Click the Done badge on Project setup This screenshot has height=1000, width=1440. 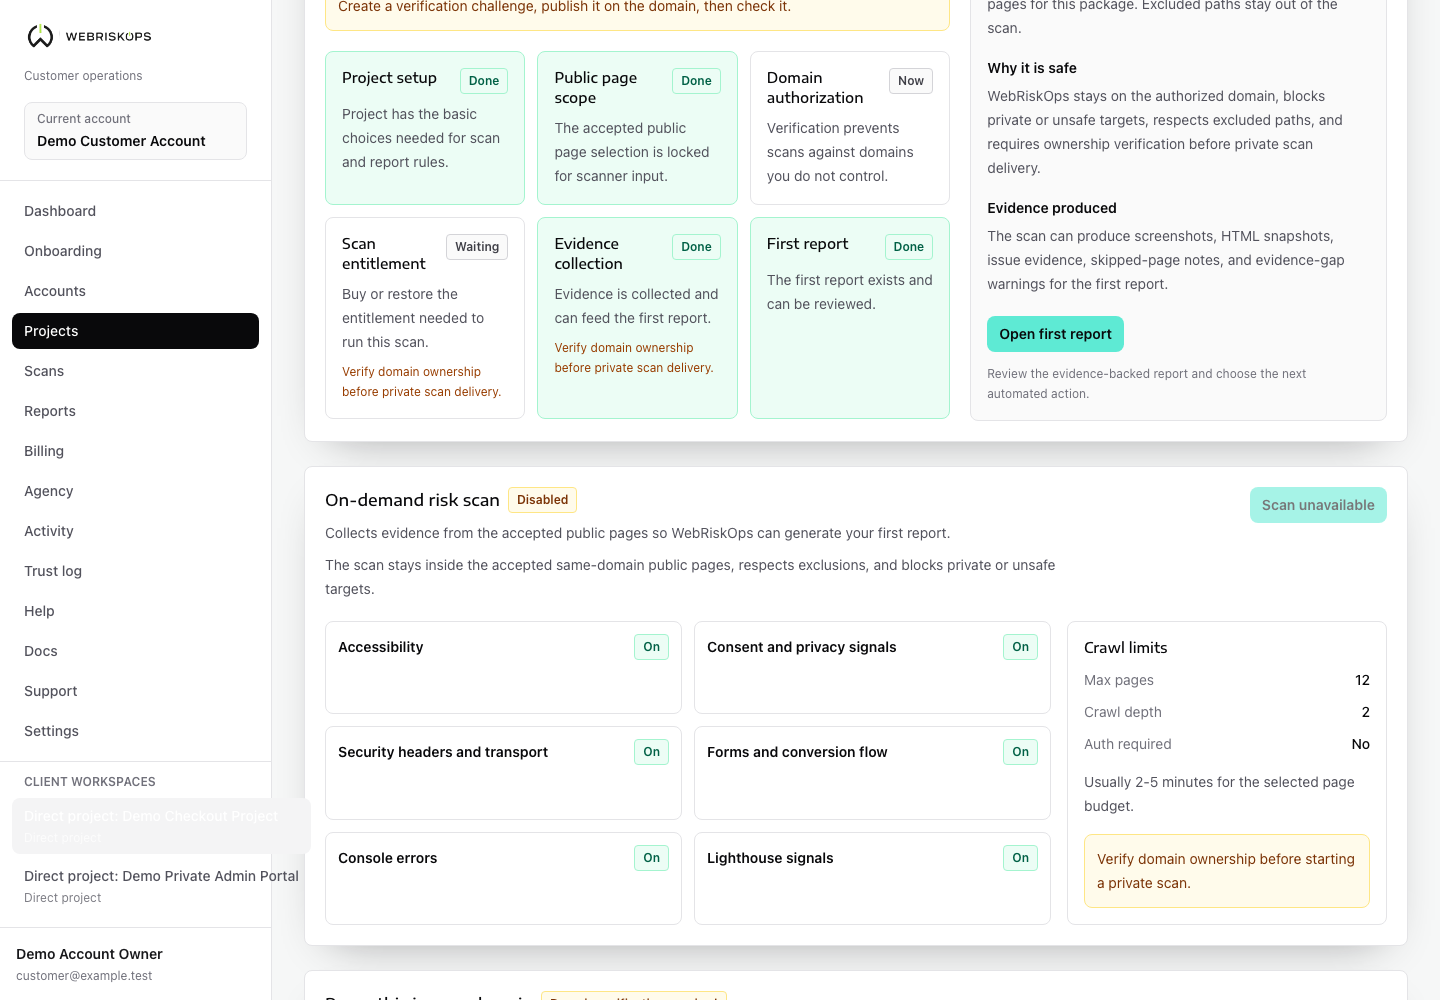484,81
